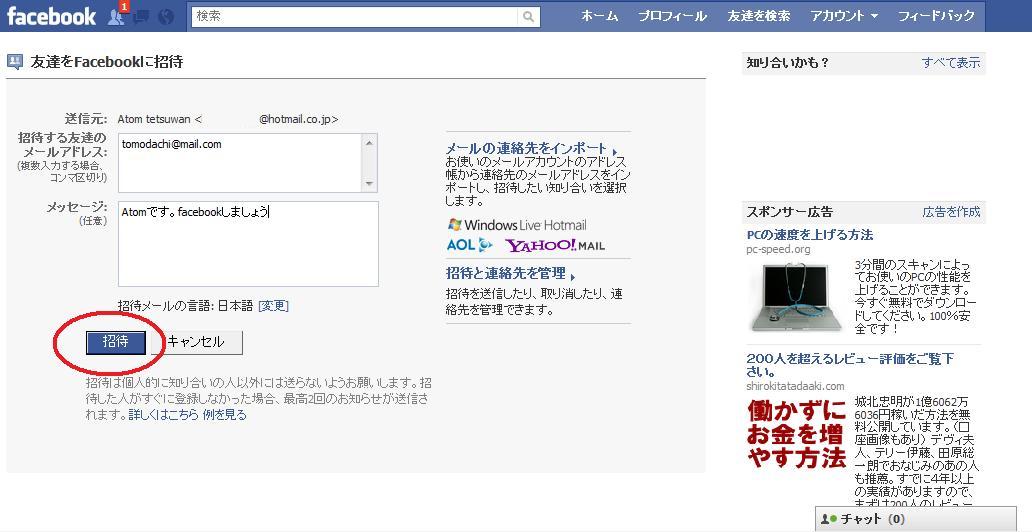Open the messages icon in top bar
The height and width of the screenshot is (532, 1032).
(141, 17)
